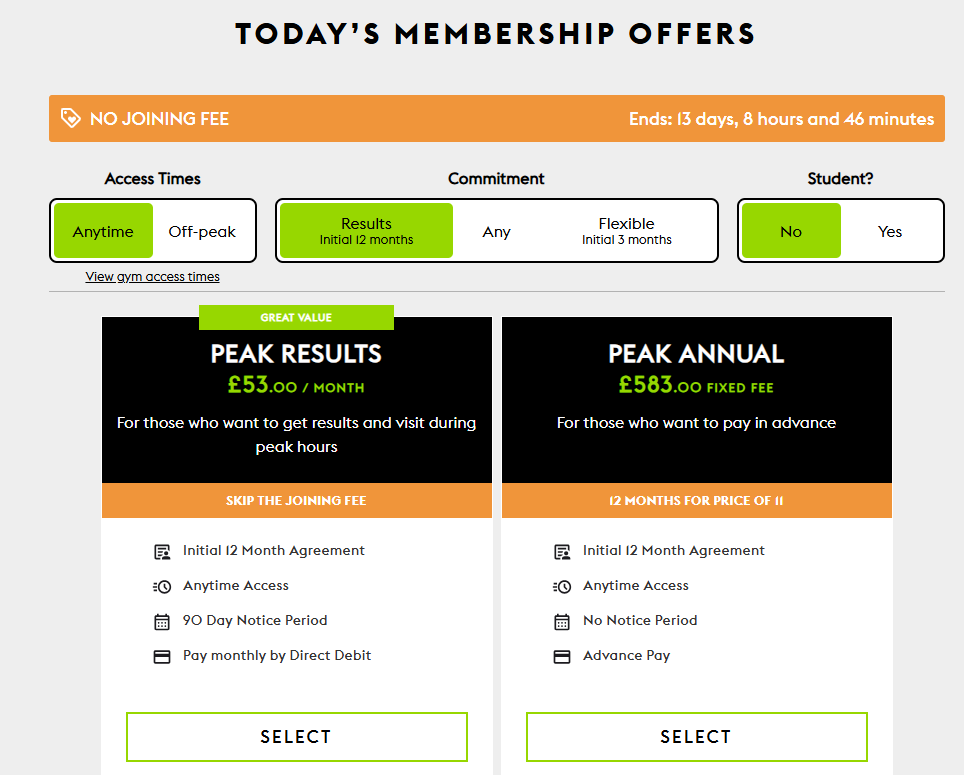Viewport: 964px width, 775px height.
Task: Open the View gym access times link
Action: [x=152, y=276]
